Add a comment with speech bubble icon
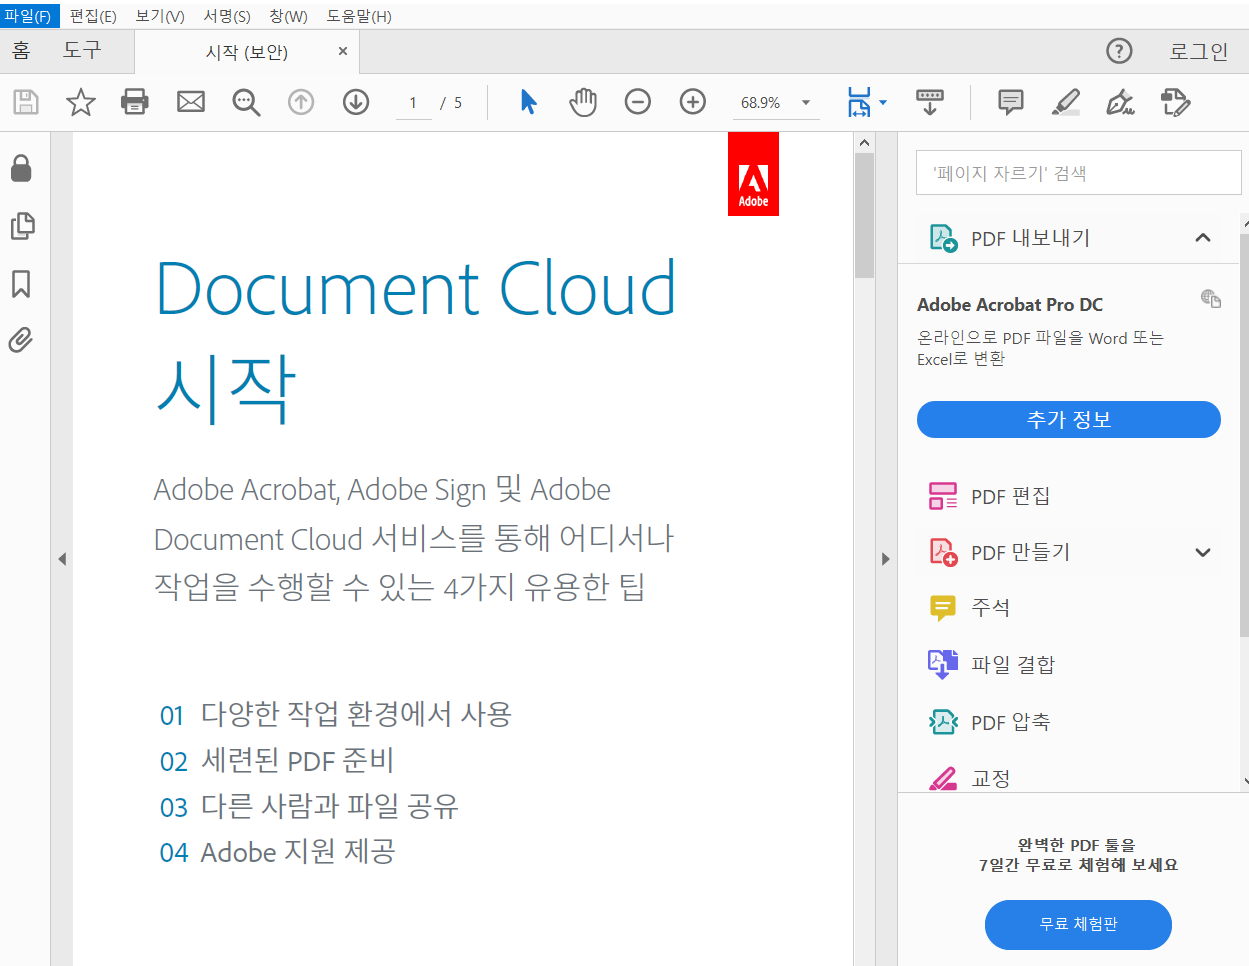The width and height of the screenshot is (1249, 966). point(1011,102)
